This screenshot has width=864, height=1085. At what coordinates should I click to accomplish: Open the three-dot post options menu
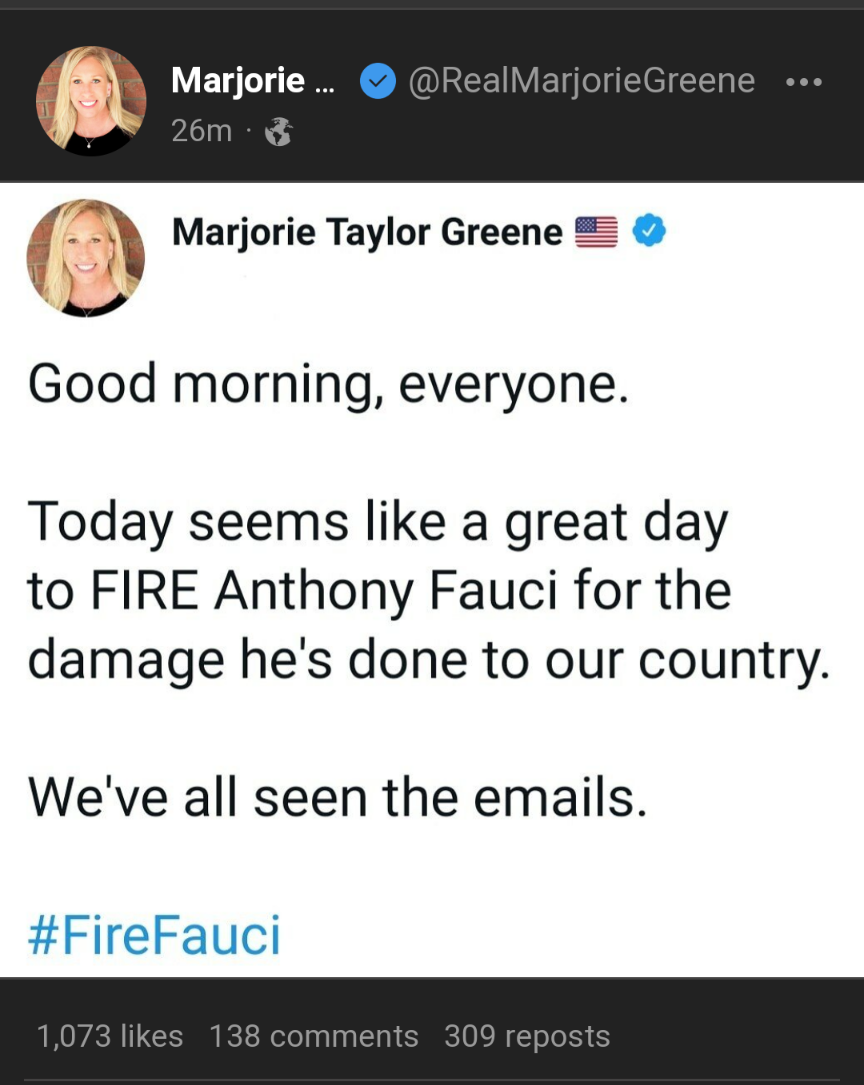[x=803, y=82]
